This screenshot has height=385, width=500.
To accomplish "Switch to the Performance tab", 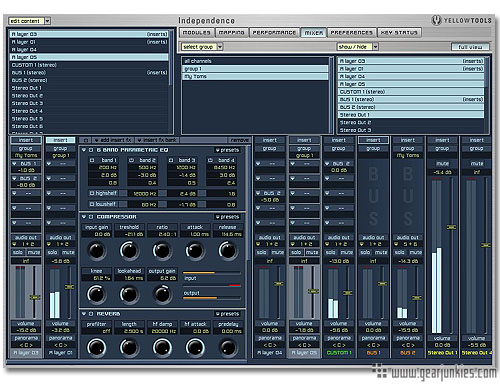I will tap(274, 33).
